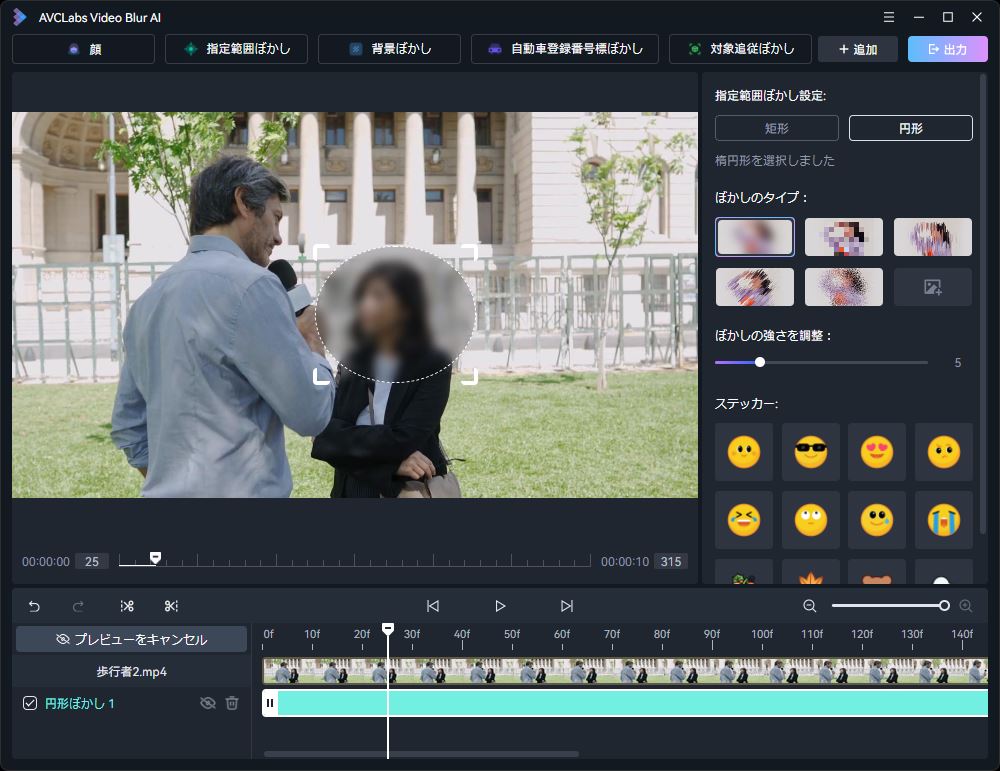This screenshot has width=1000, height=771.
Task: Toggle visibility of 円形ぼかし 1 track
Action: (207, 703)
